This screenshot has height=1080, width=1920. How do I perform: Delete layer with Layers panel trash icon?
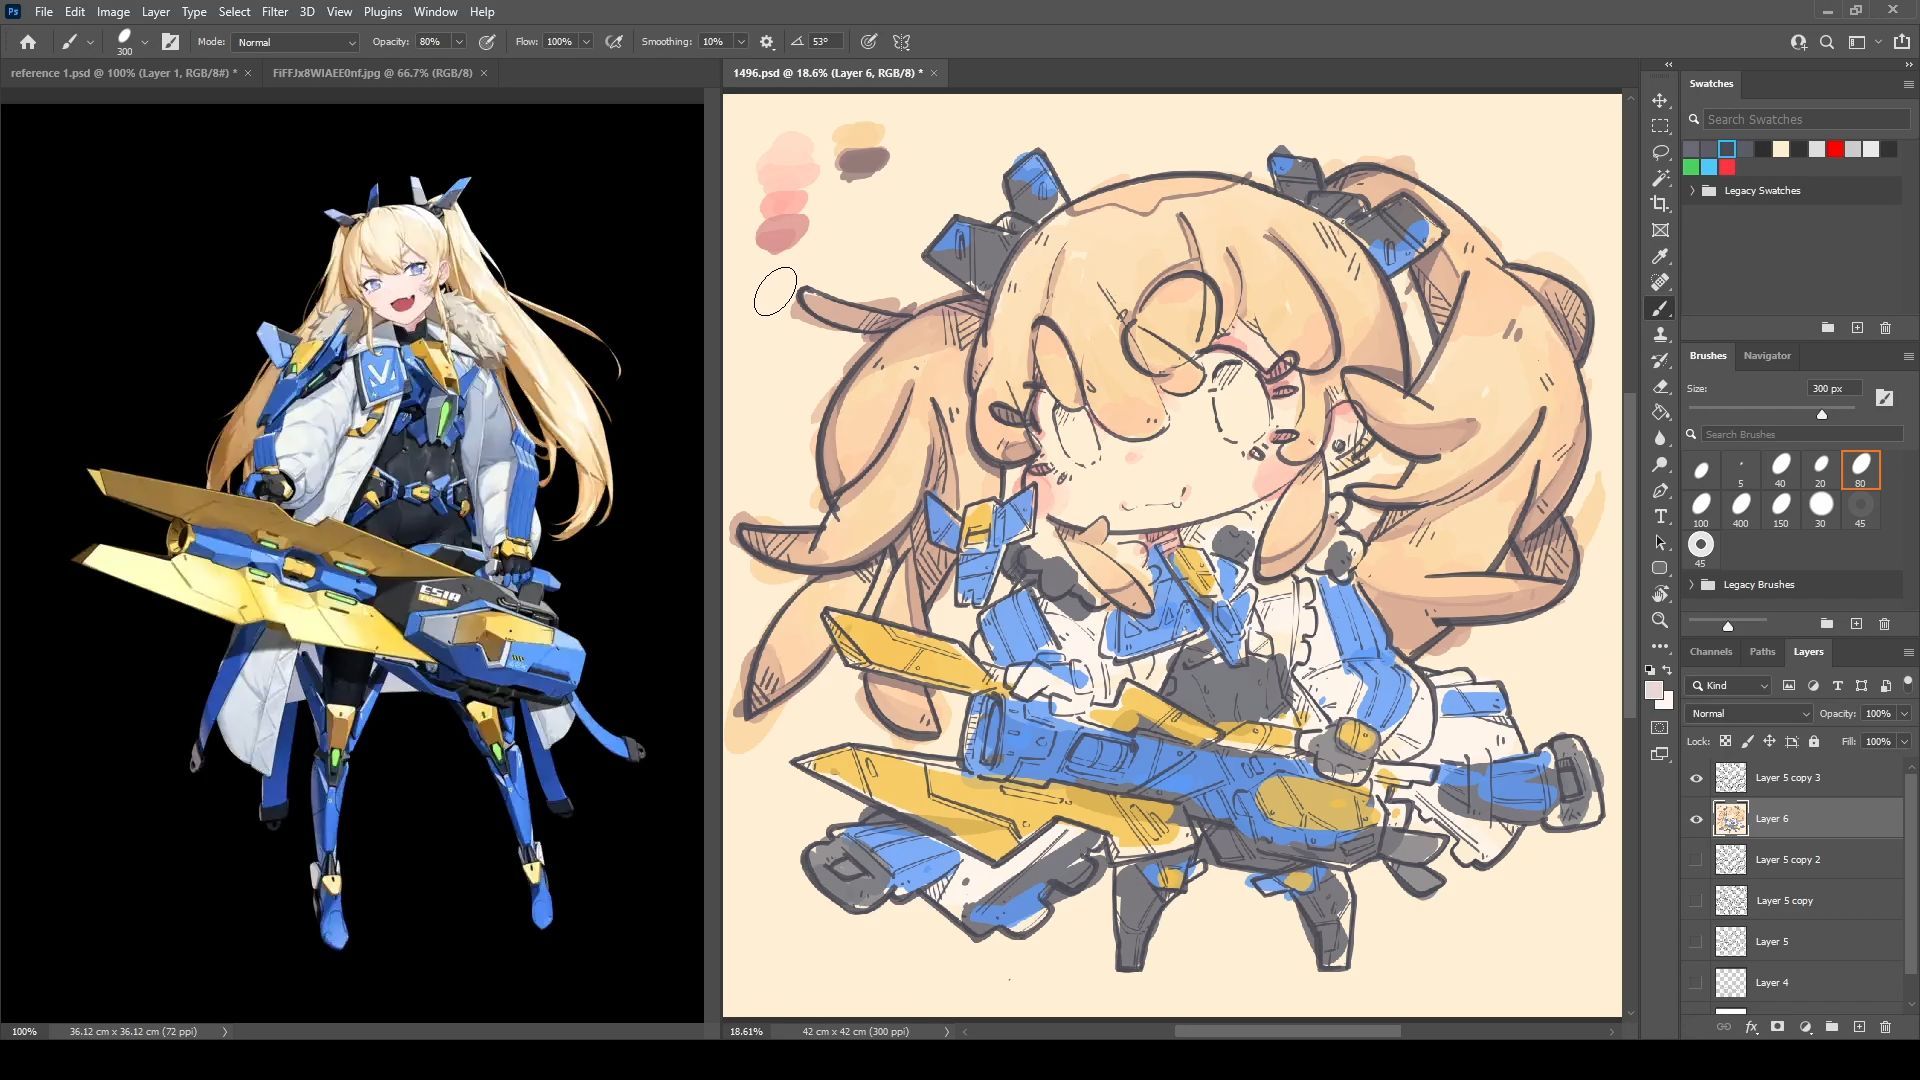pos(1885,1027)
